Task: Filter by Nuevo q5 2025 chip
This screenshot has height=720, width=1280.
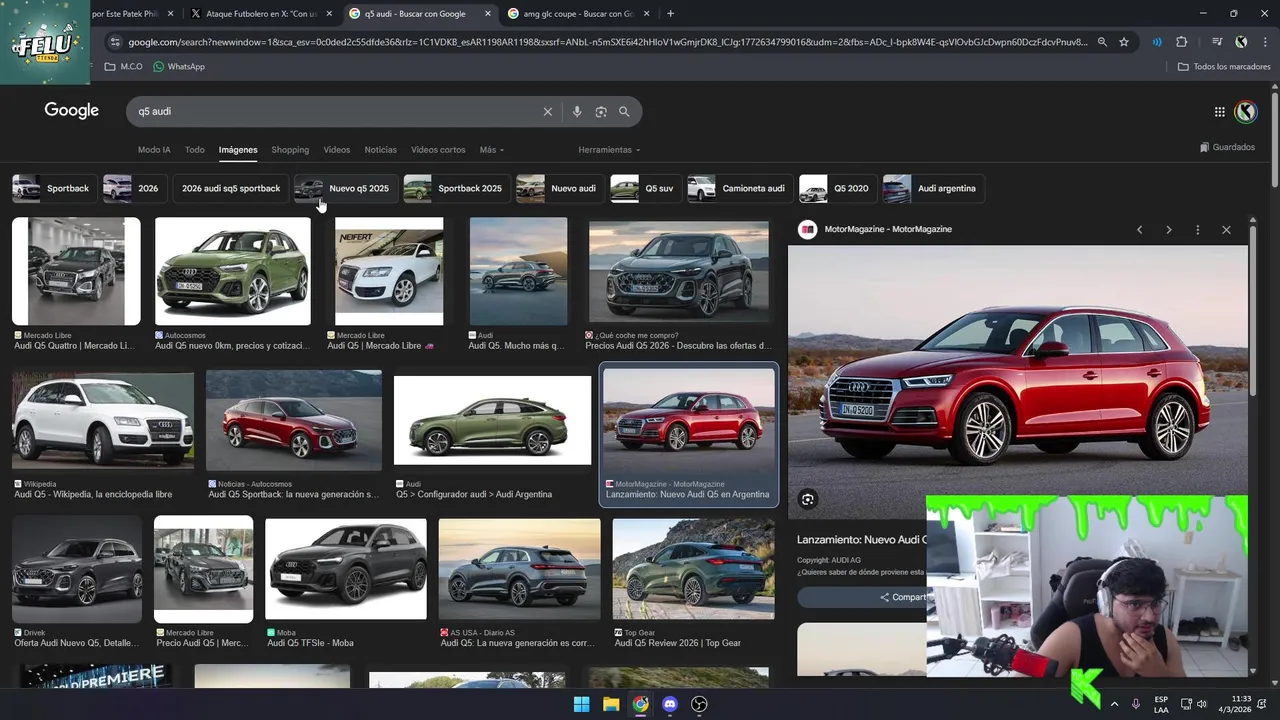Action: (x=346, y=188)
